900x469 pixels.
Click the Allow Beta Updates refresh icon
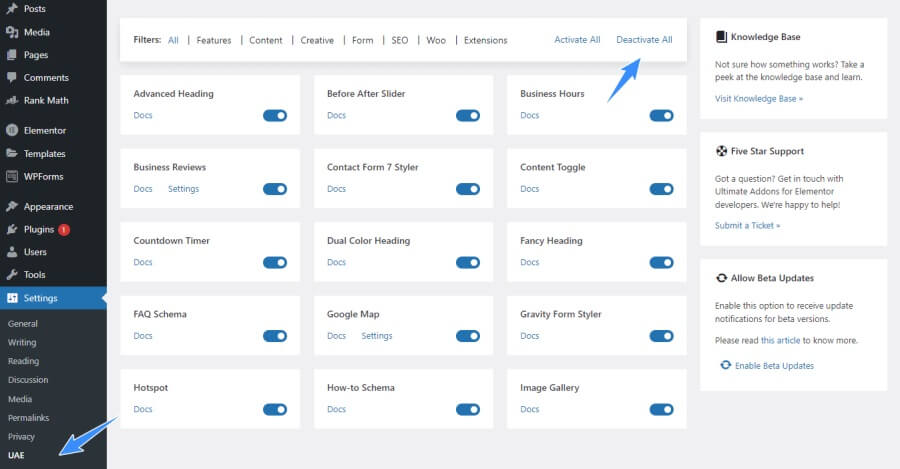[721, 278]
